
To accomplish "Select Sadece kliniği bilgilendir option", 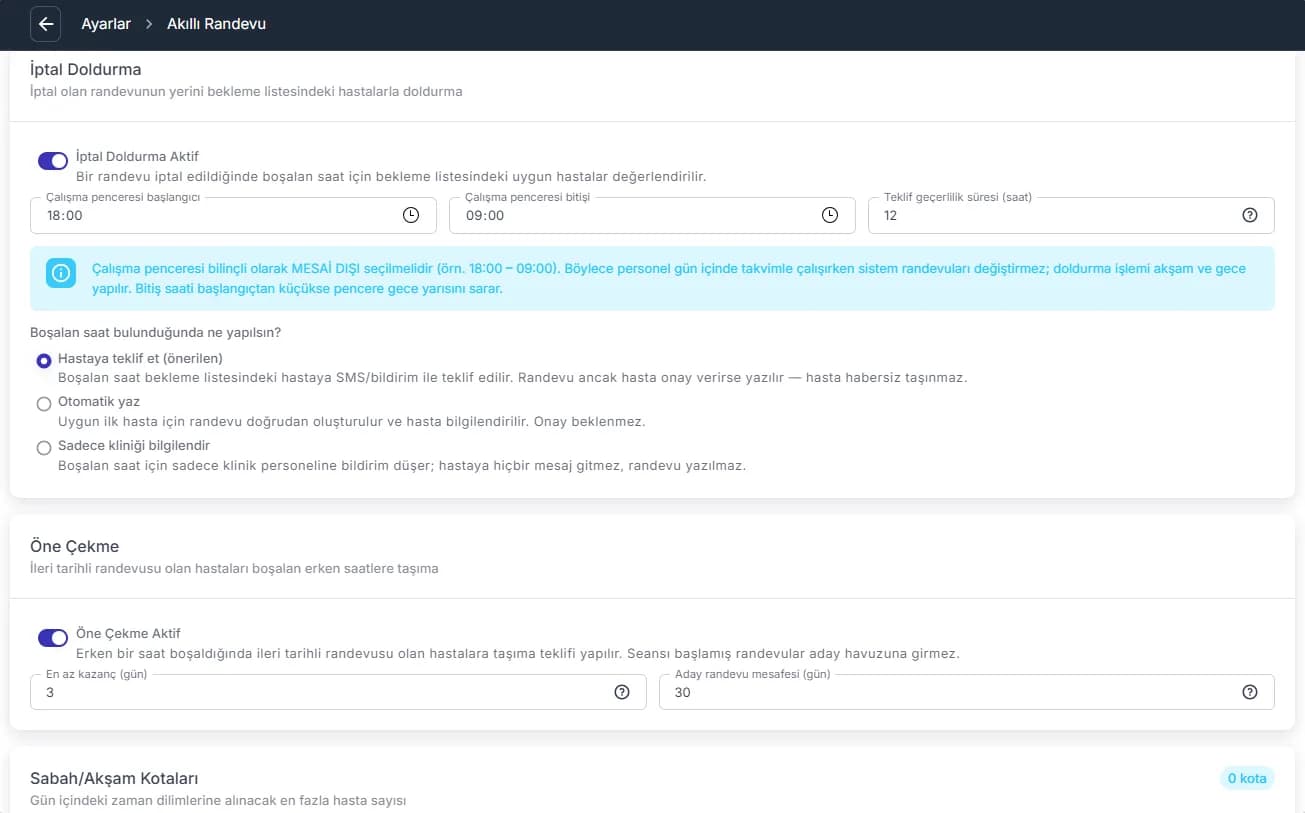I will 44,448.
